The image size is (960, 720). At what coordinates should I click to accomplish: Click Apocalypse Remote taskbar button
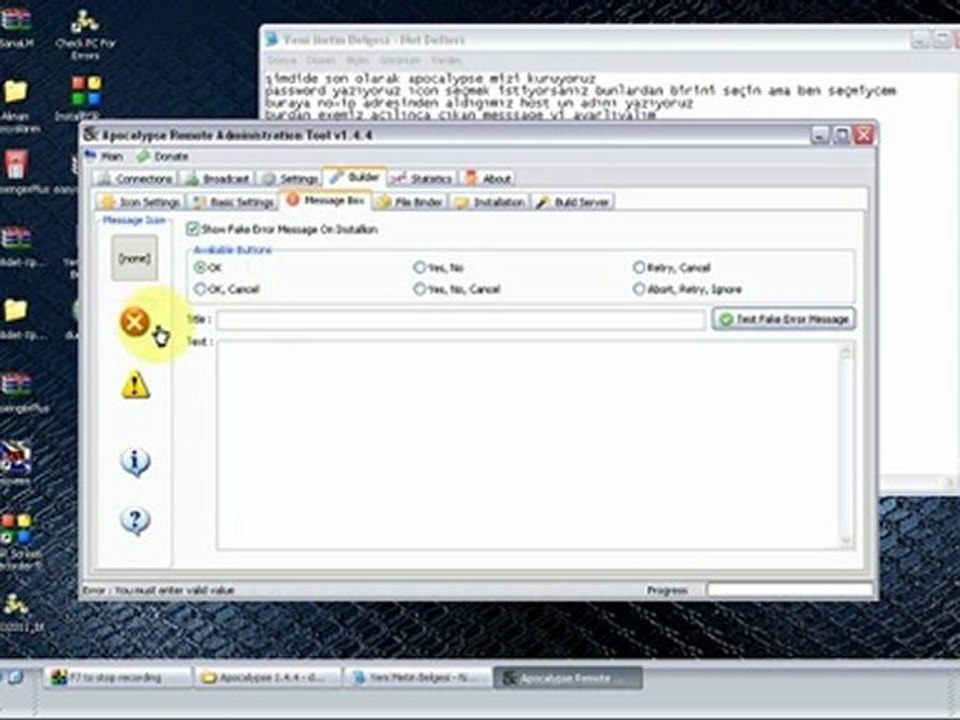568,678
